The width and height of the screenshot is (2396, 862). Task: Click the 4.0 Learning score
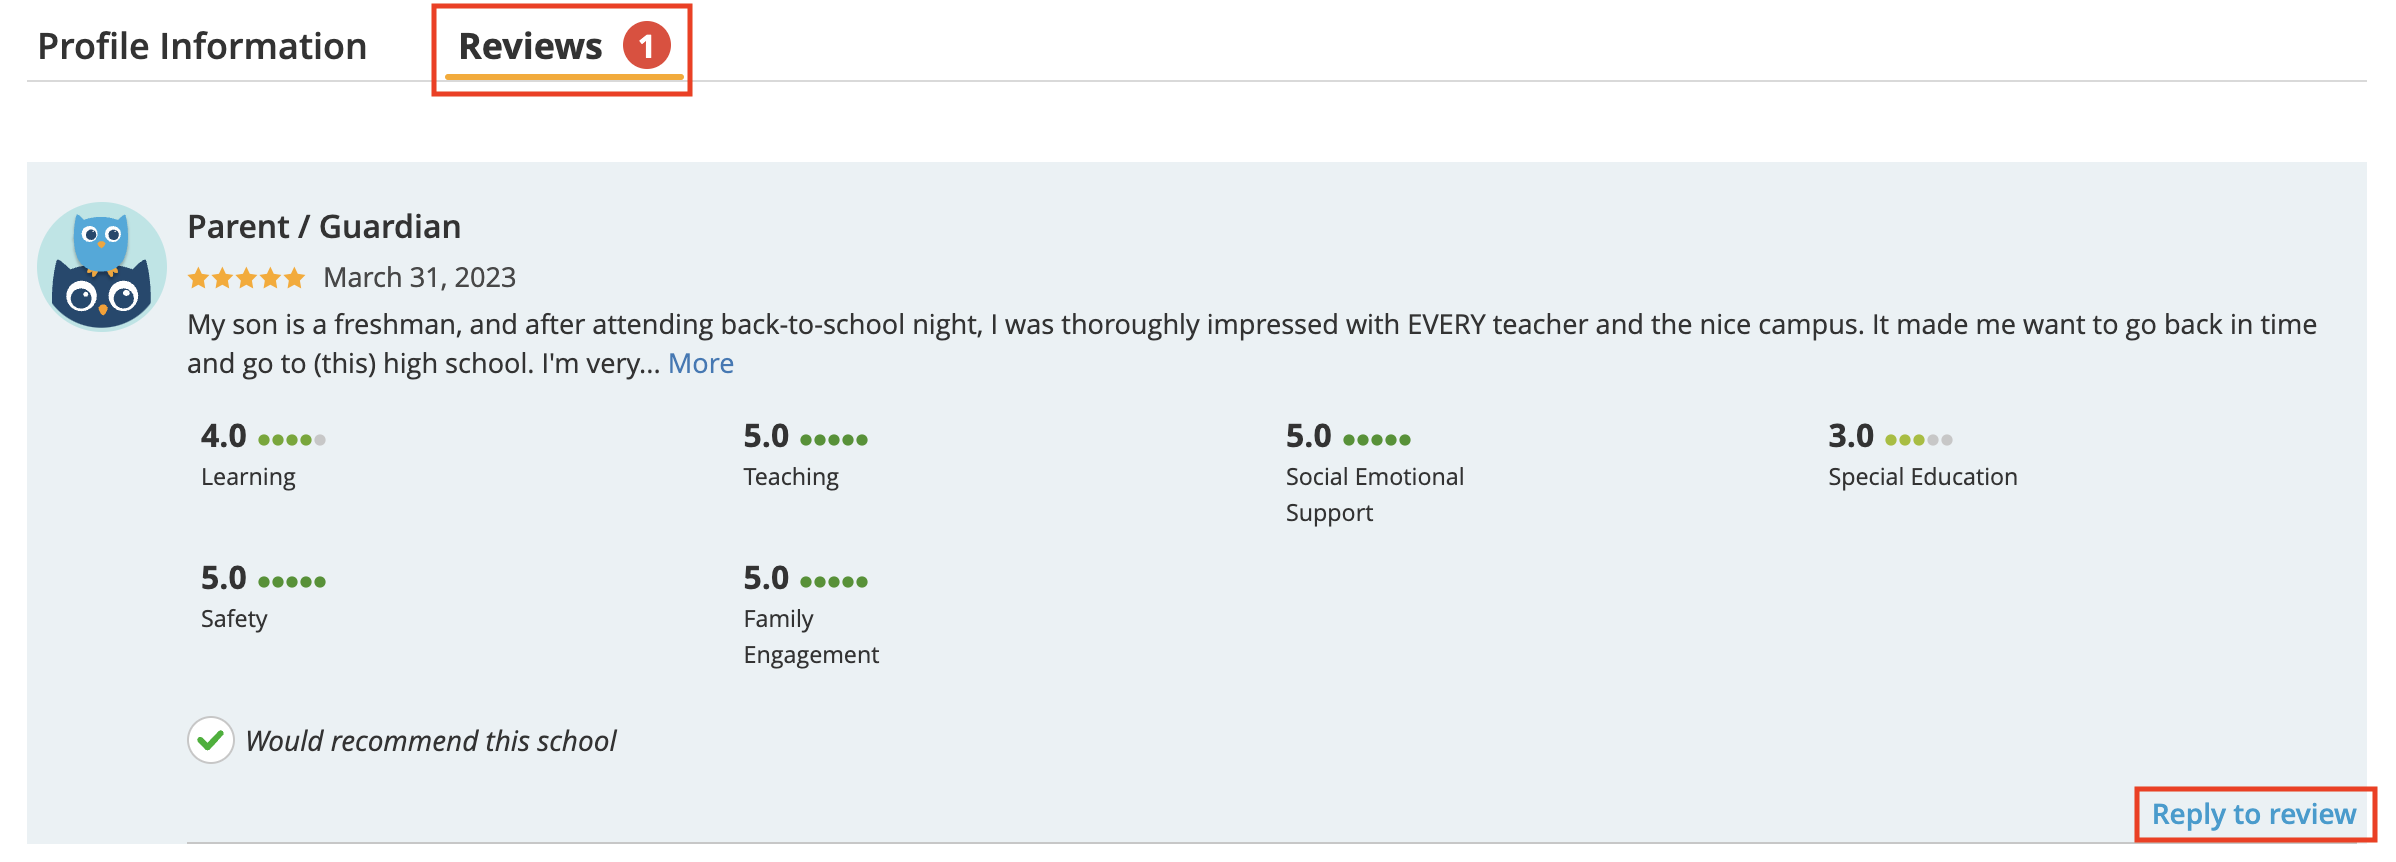click(x=224, y=436)
